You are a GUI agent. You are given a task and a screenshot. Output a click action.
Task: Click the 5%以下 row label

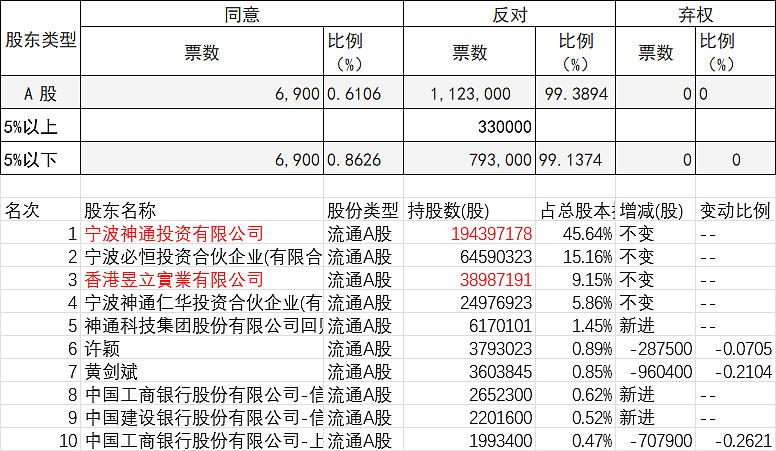click(41, 158)
